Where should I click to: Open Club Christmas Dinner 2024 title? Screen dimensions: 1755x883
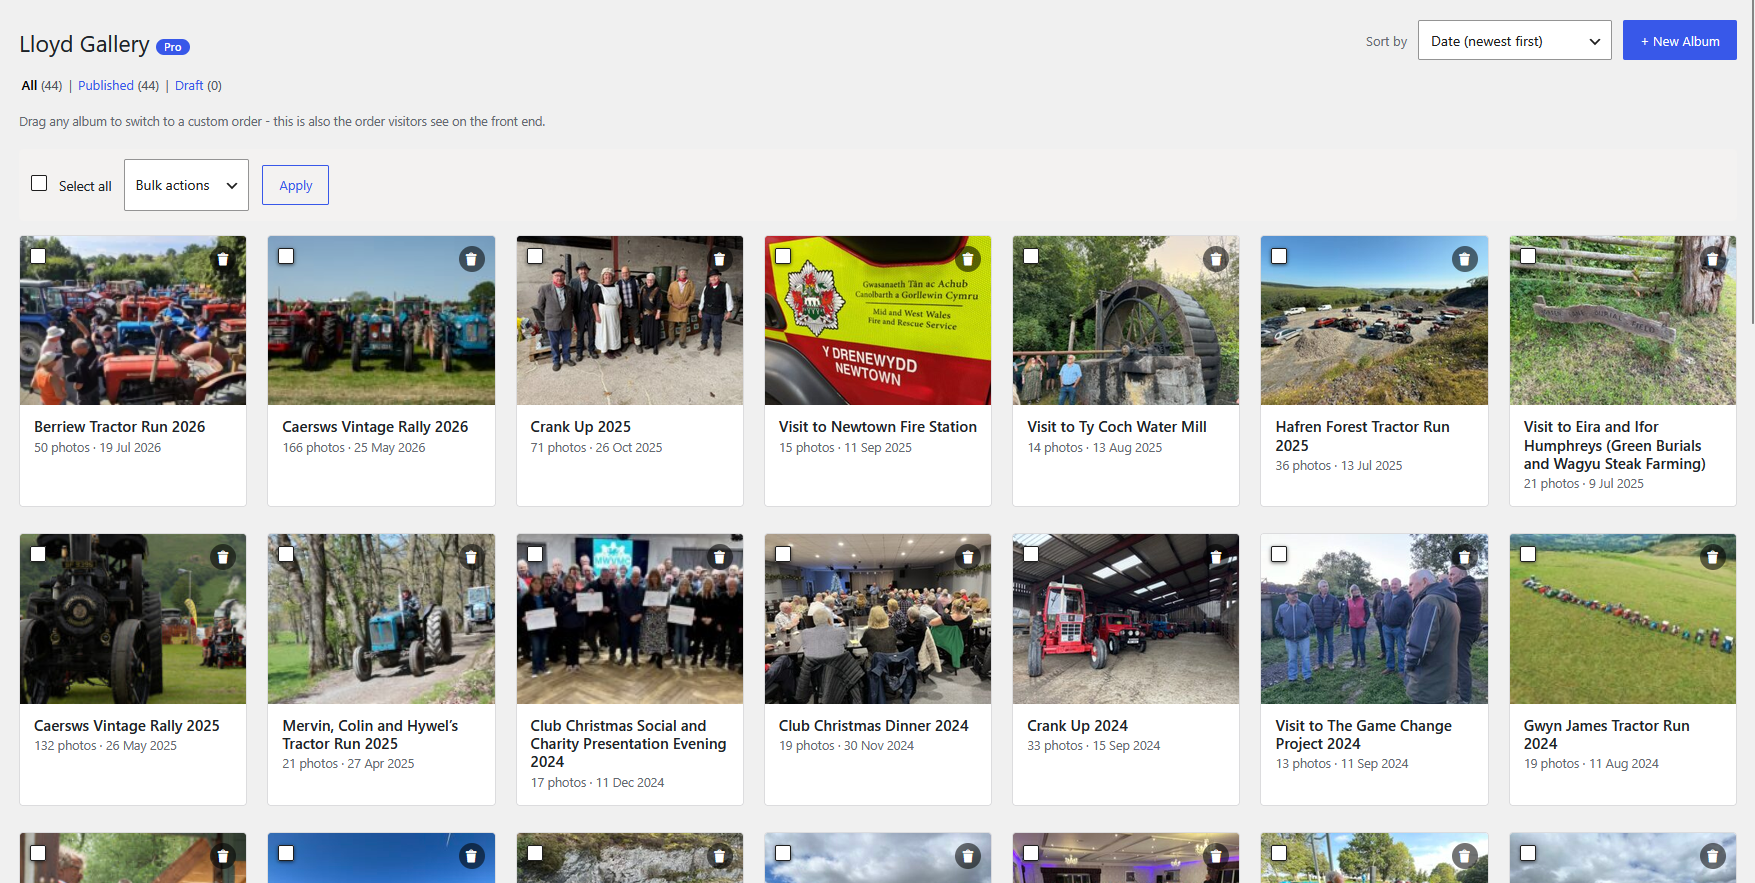(x=874, y=726)
